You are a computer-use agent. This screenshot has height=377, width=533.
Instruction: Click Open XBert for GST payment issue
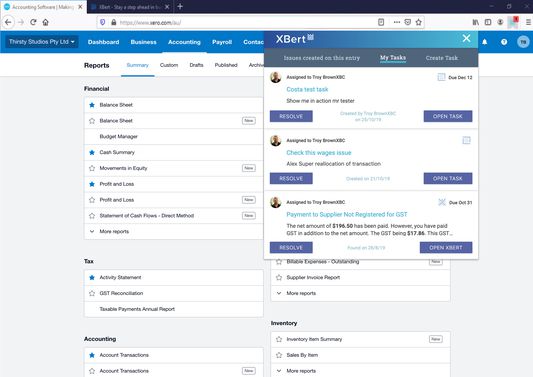click(446, 247)
